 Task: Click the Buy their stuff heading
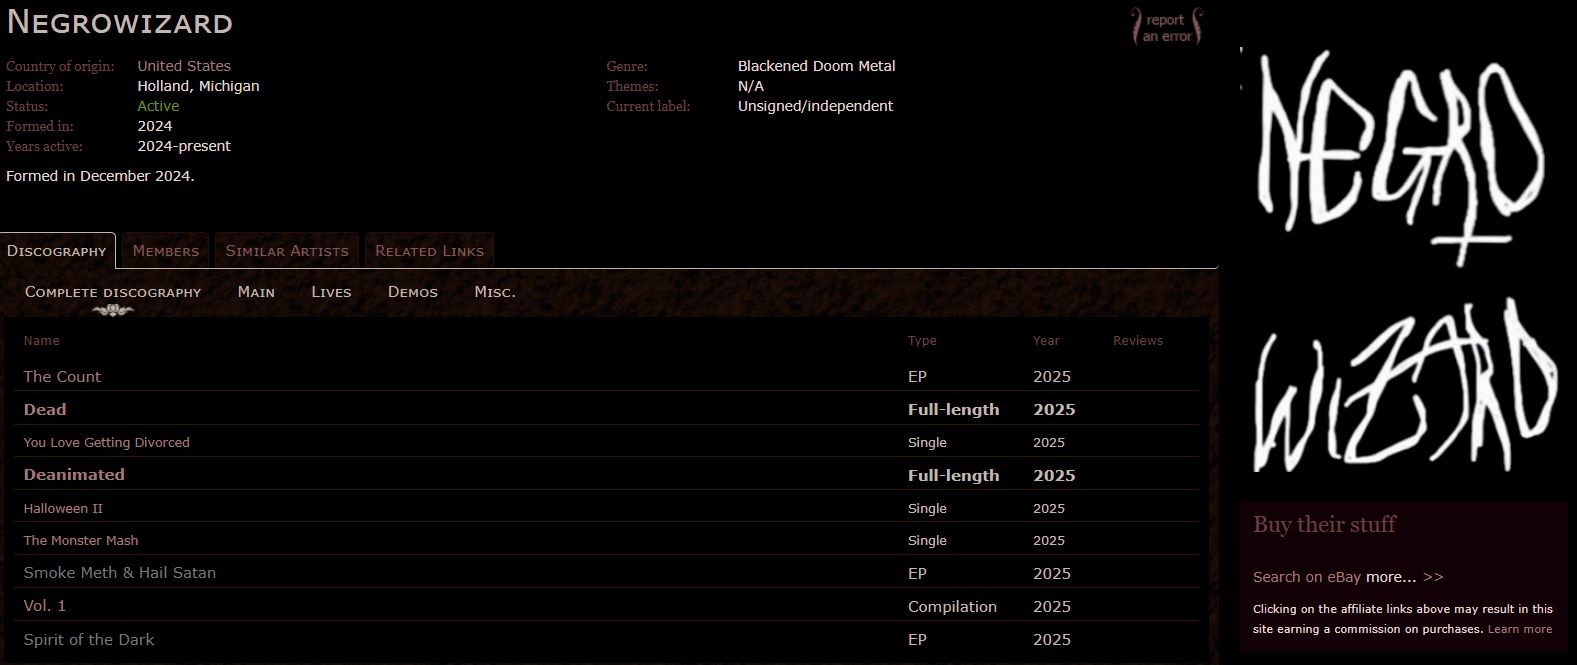1324,524
